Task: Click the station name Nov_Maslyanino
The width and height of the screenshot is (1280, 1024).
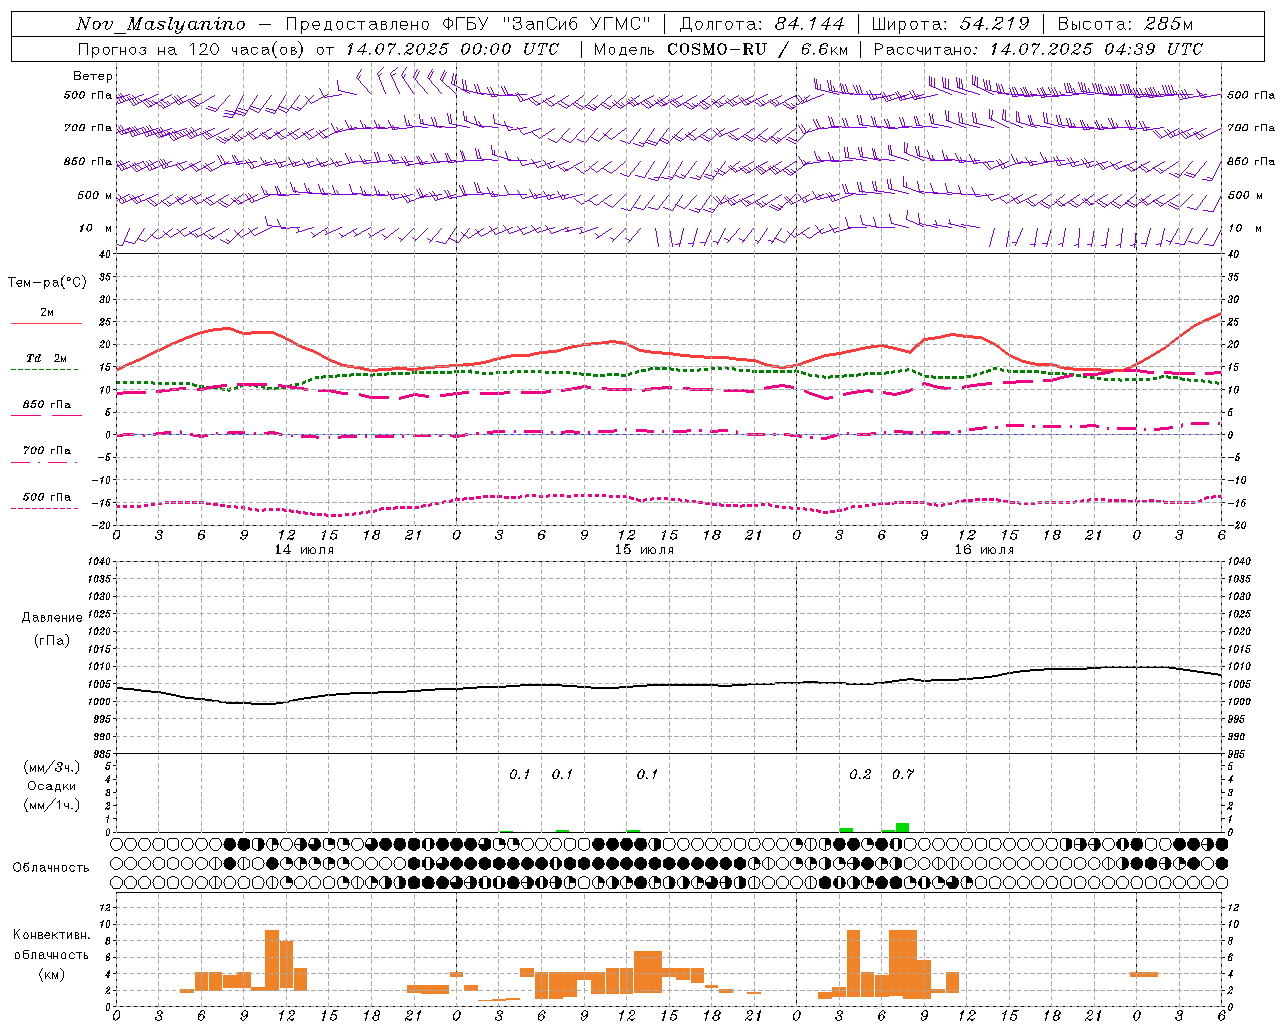Action: [x=161, y=24]
